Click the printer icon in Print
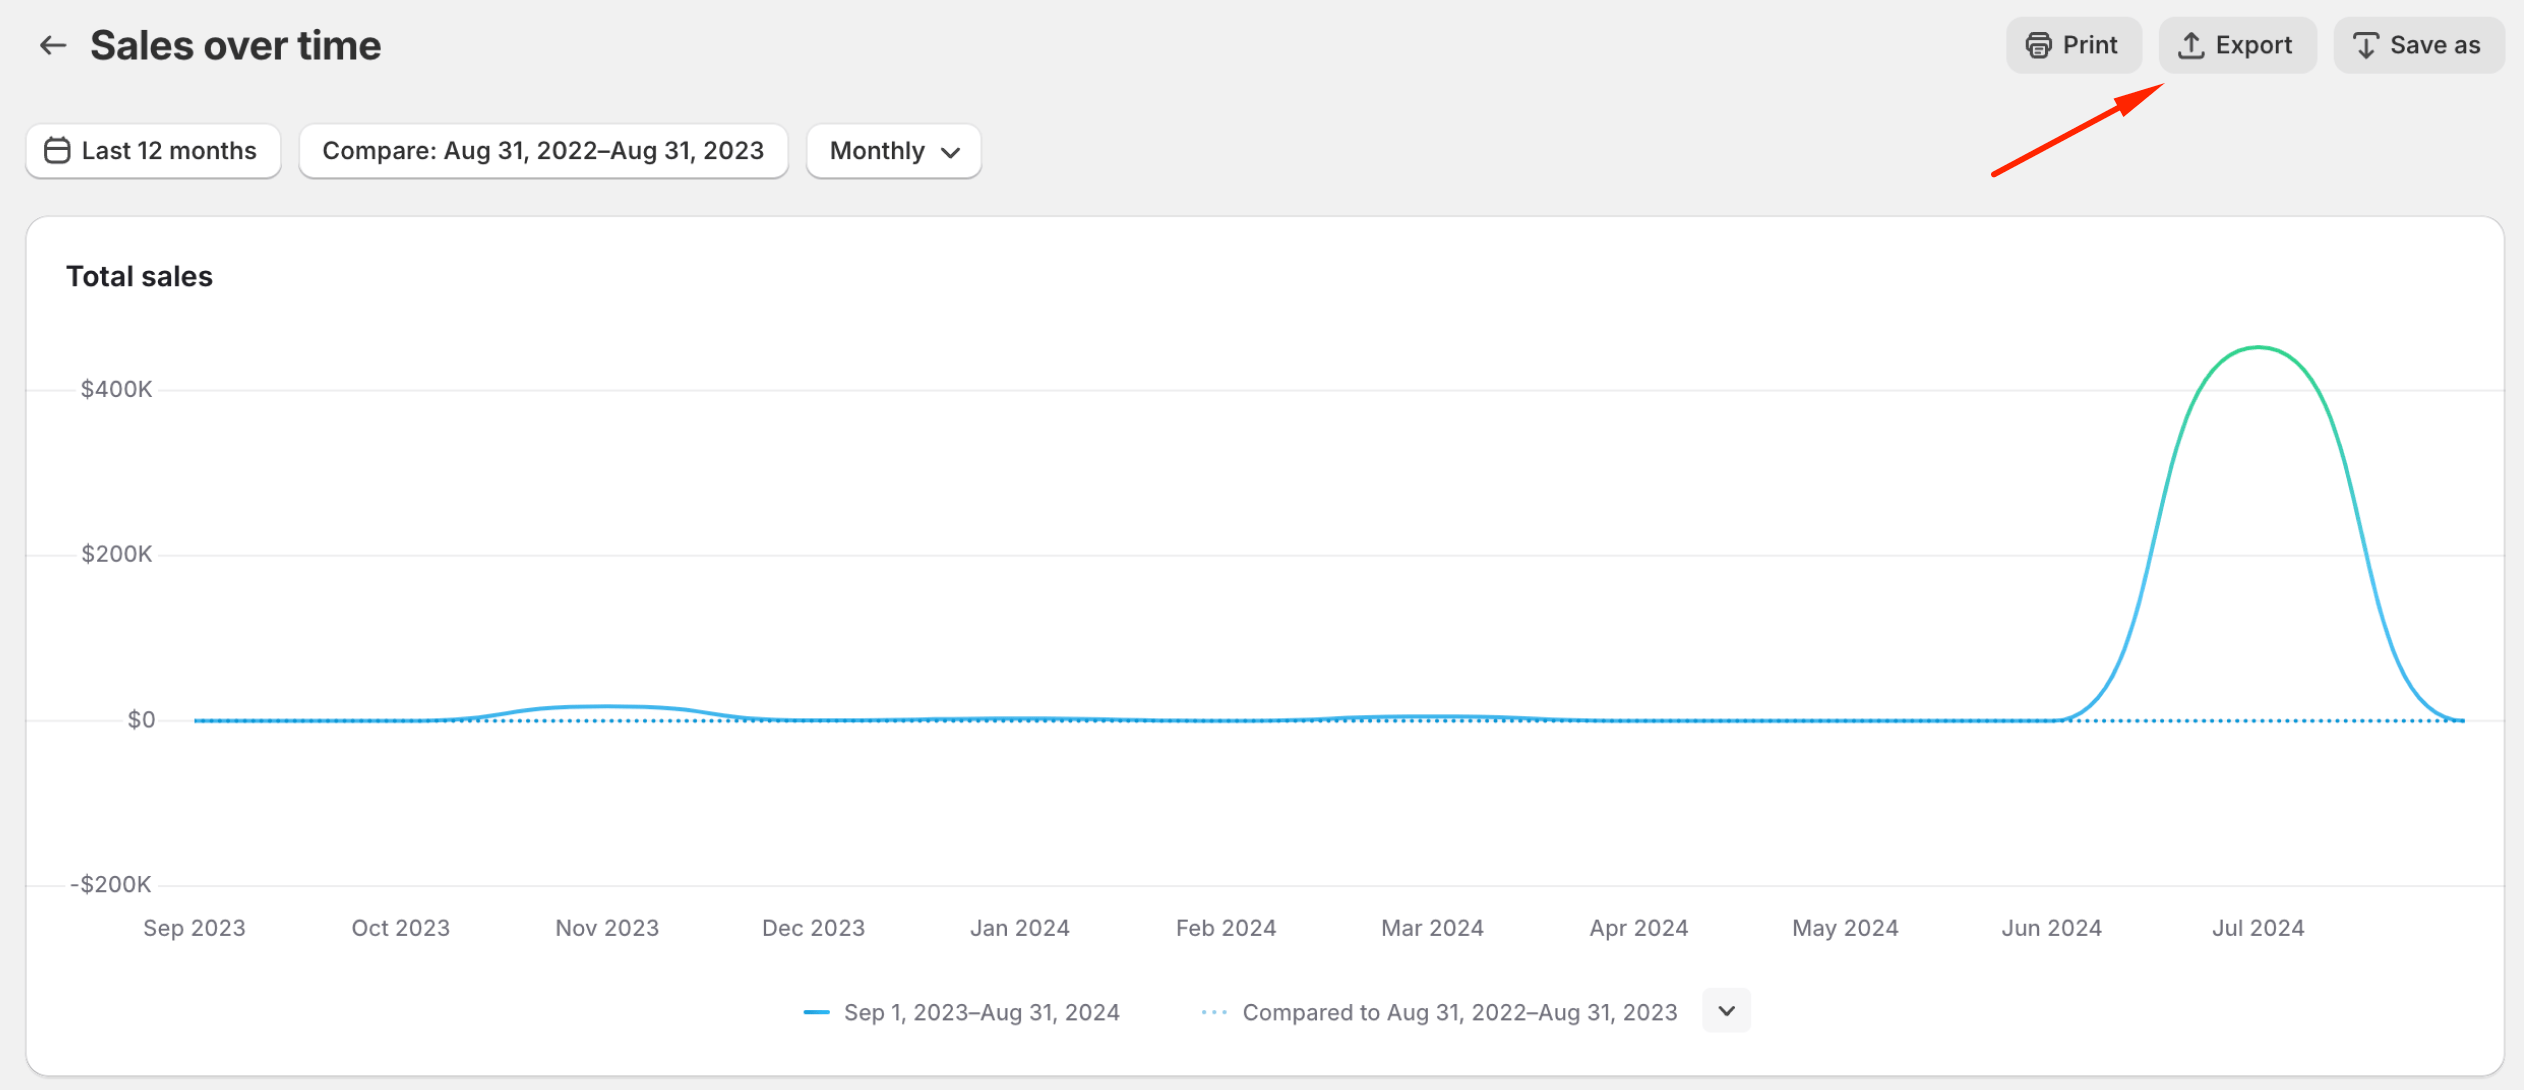Screen dimensions: 2524x1090 tap(2038, 45)
